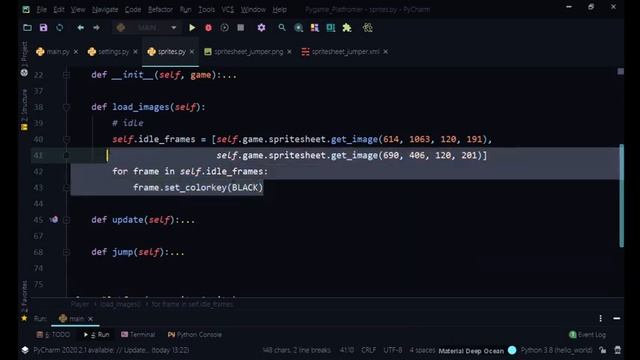Toggle the Structure side panel
Image resolution: width=640 pixels, height=360 pixels.
pyautogui.click(x=24, y=109)
